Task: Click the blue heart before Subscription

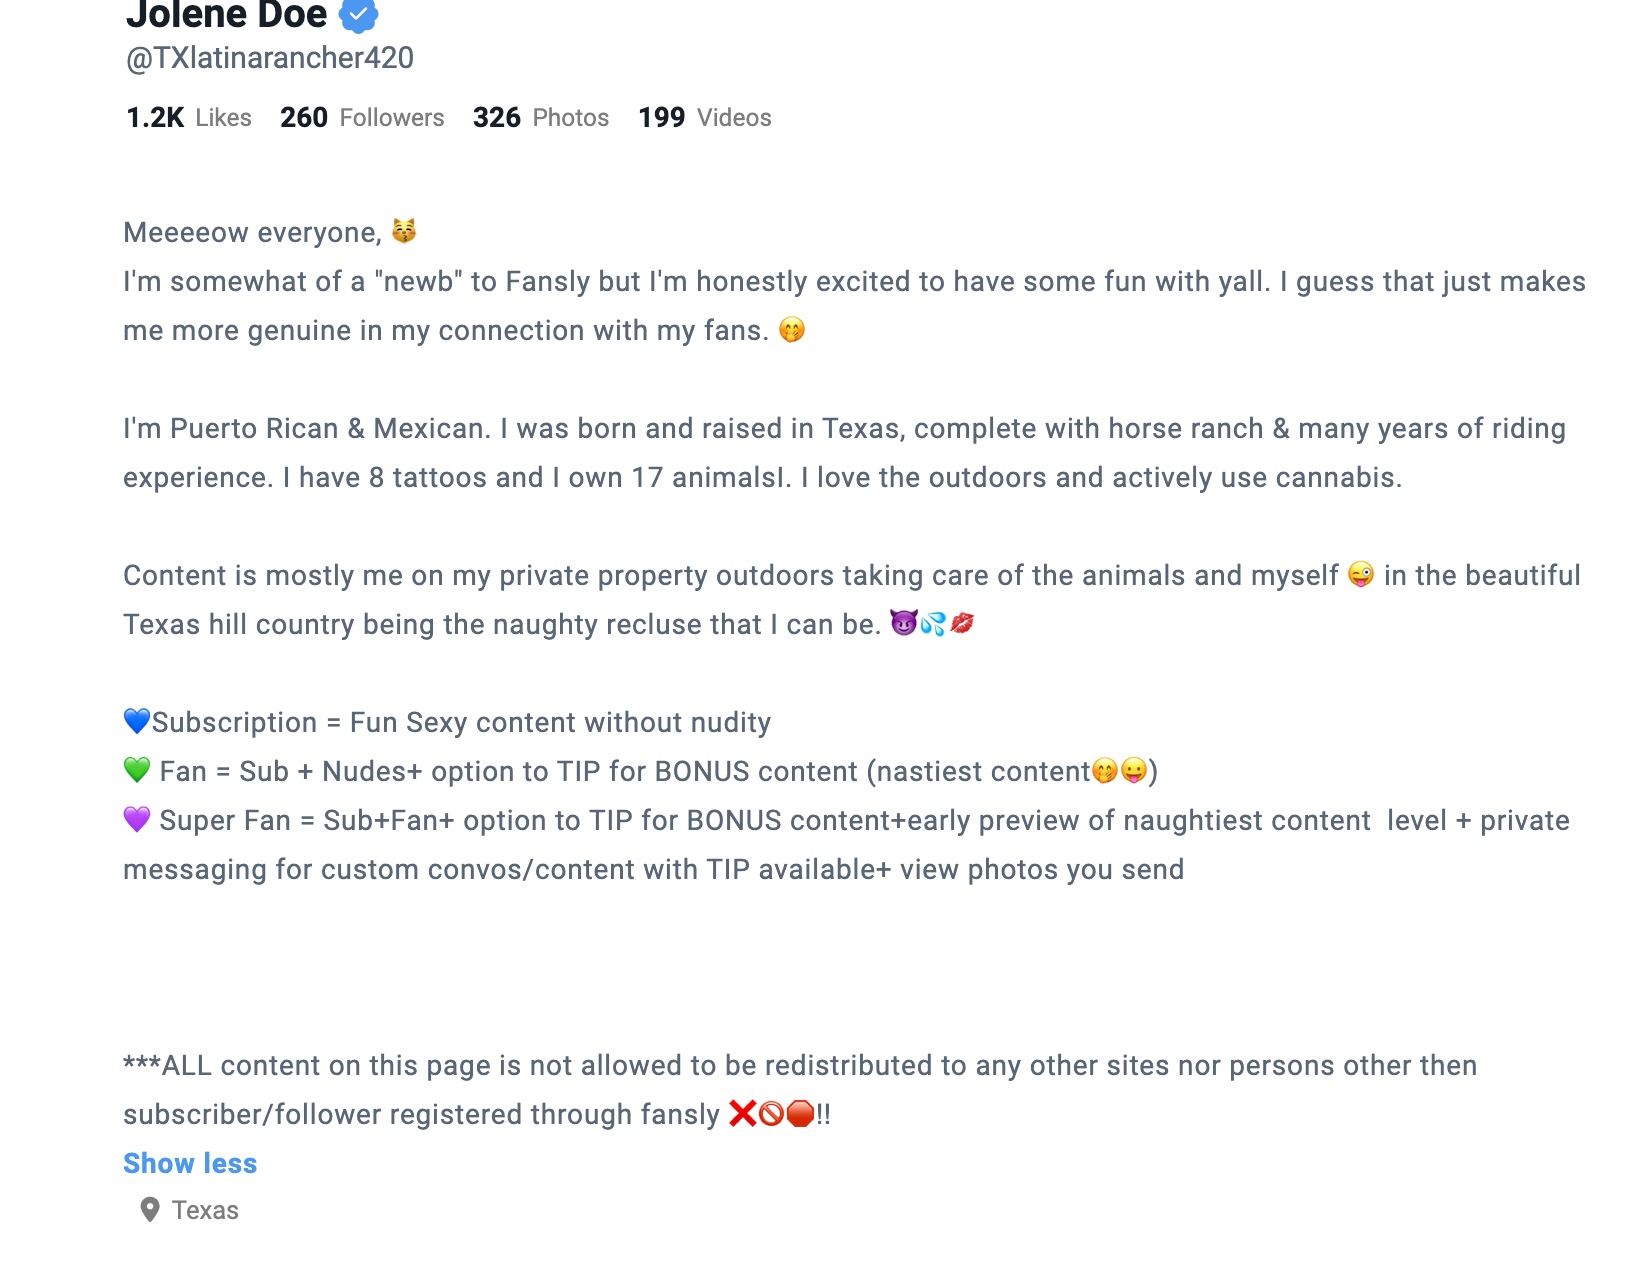Action: [137, 720]
